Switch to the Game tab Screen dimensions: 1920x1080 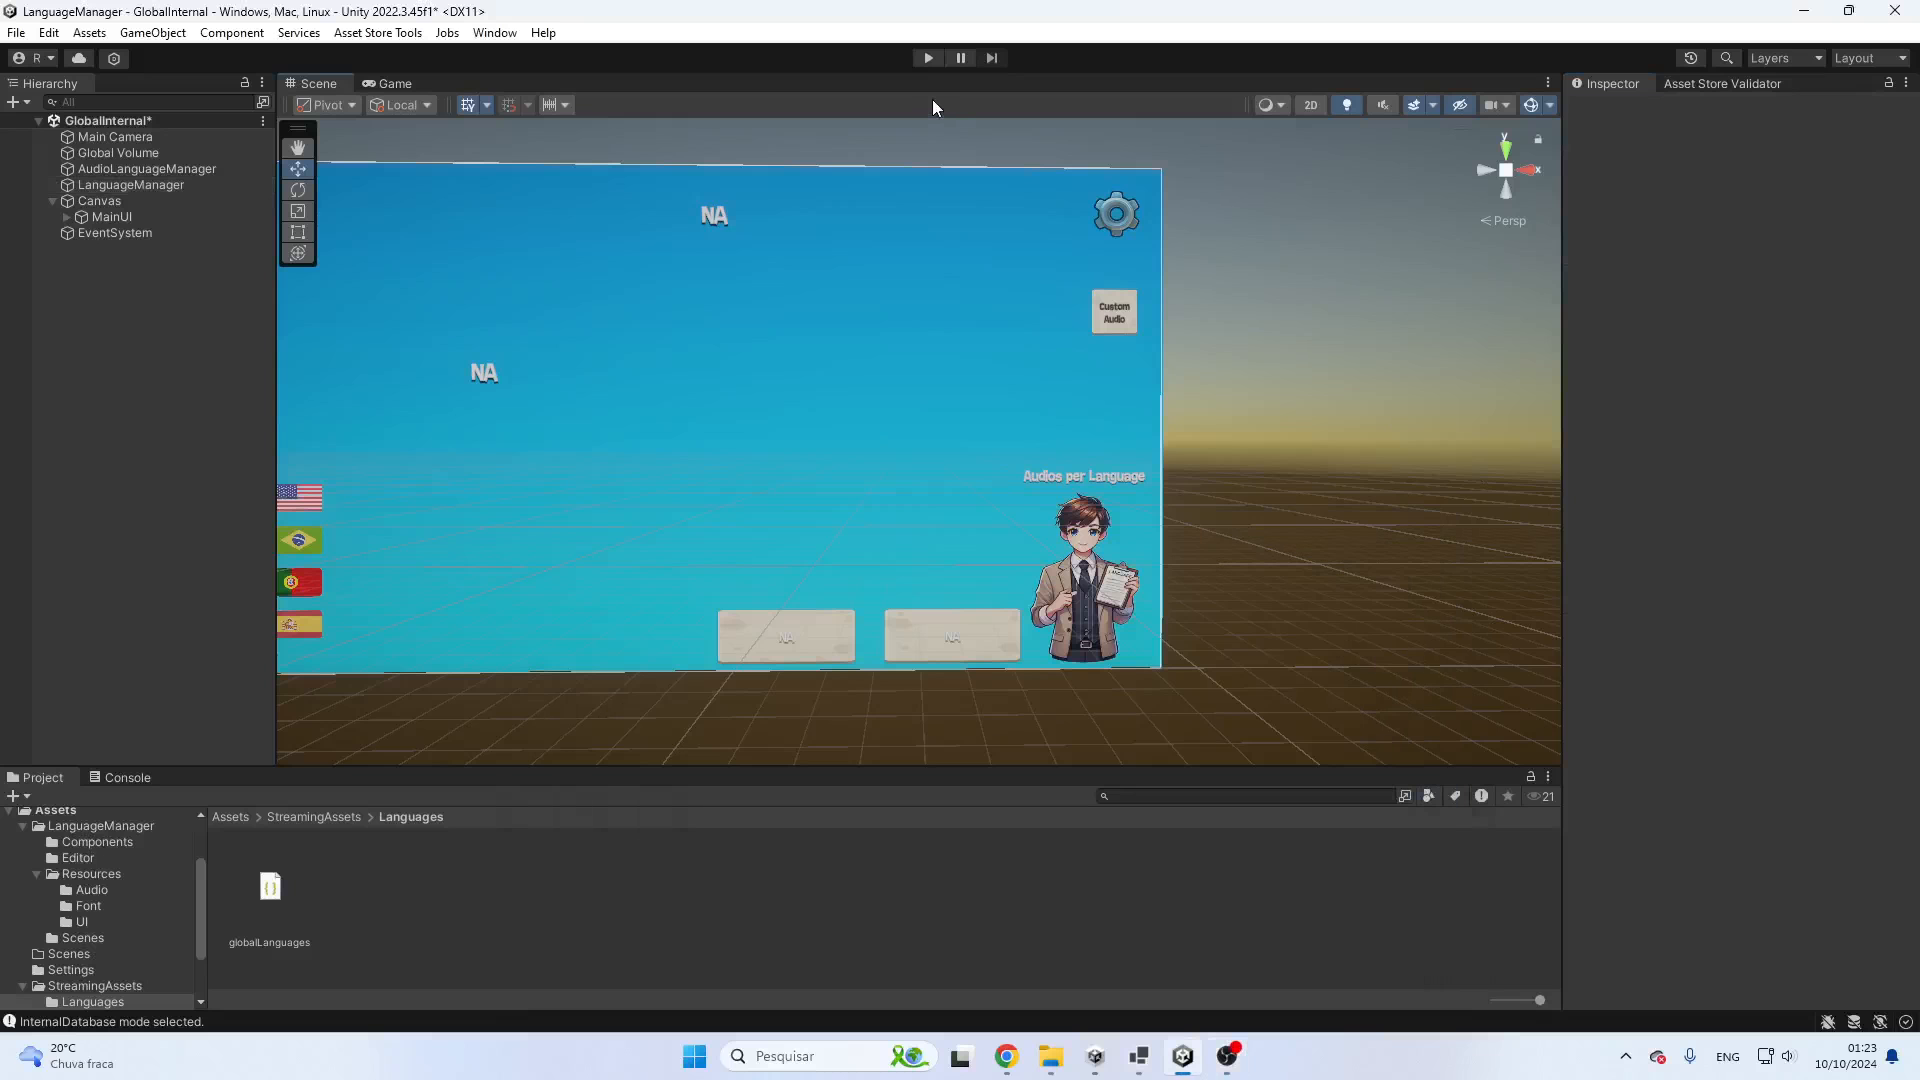pos(388,83)
